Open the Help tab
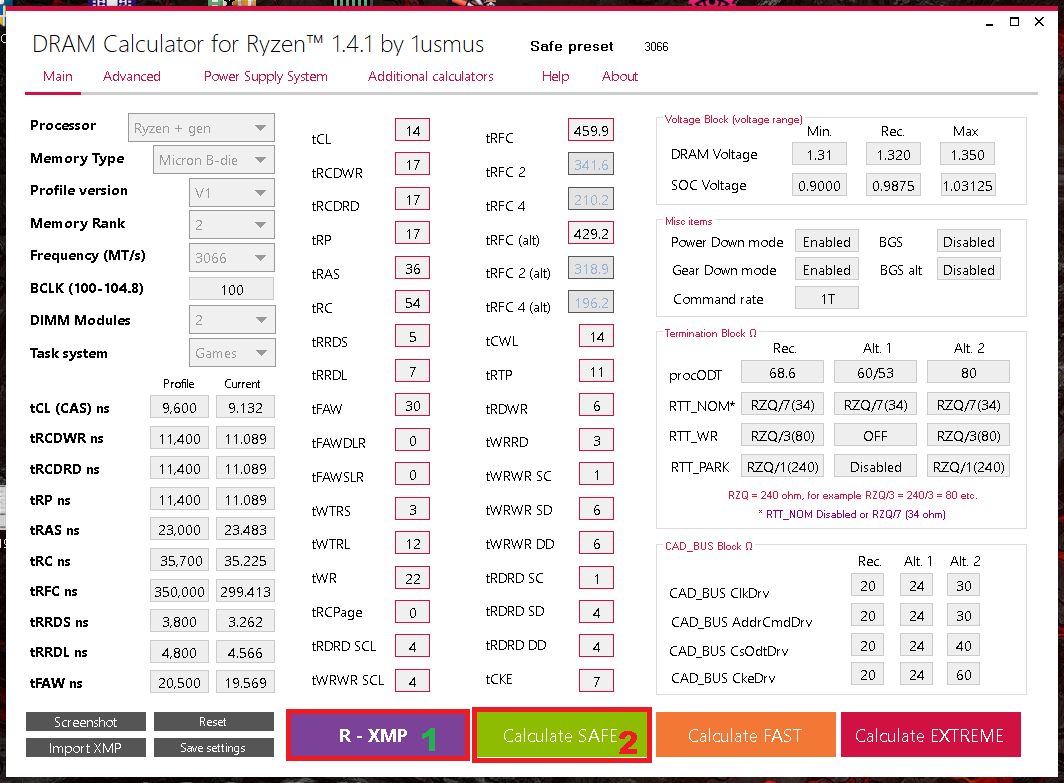This screenshot has height=783, width=1064. point(555,76)
